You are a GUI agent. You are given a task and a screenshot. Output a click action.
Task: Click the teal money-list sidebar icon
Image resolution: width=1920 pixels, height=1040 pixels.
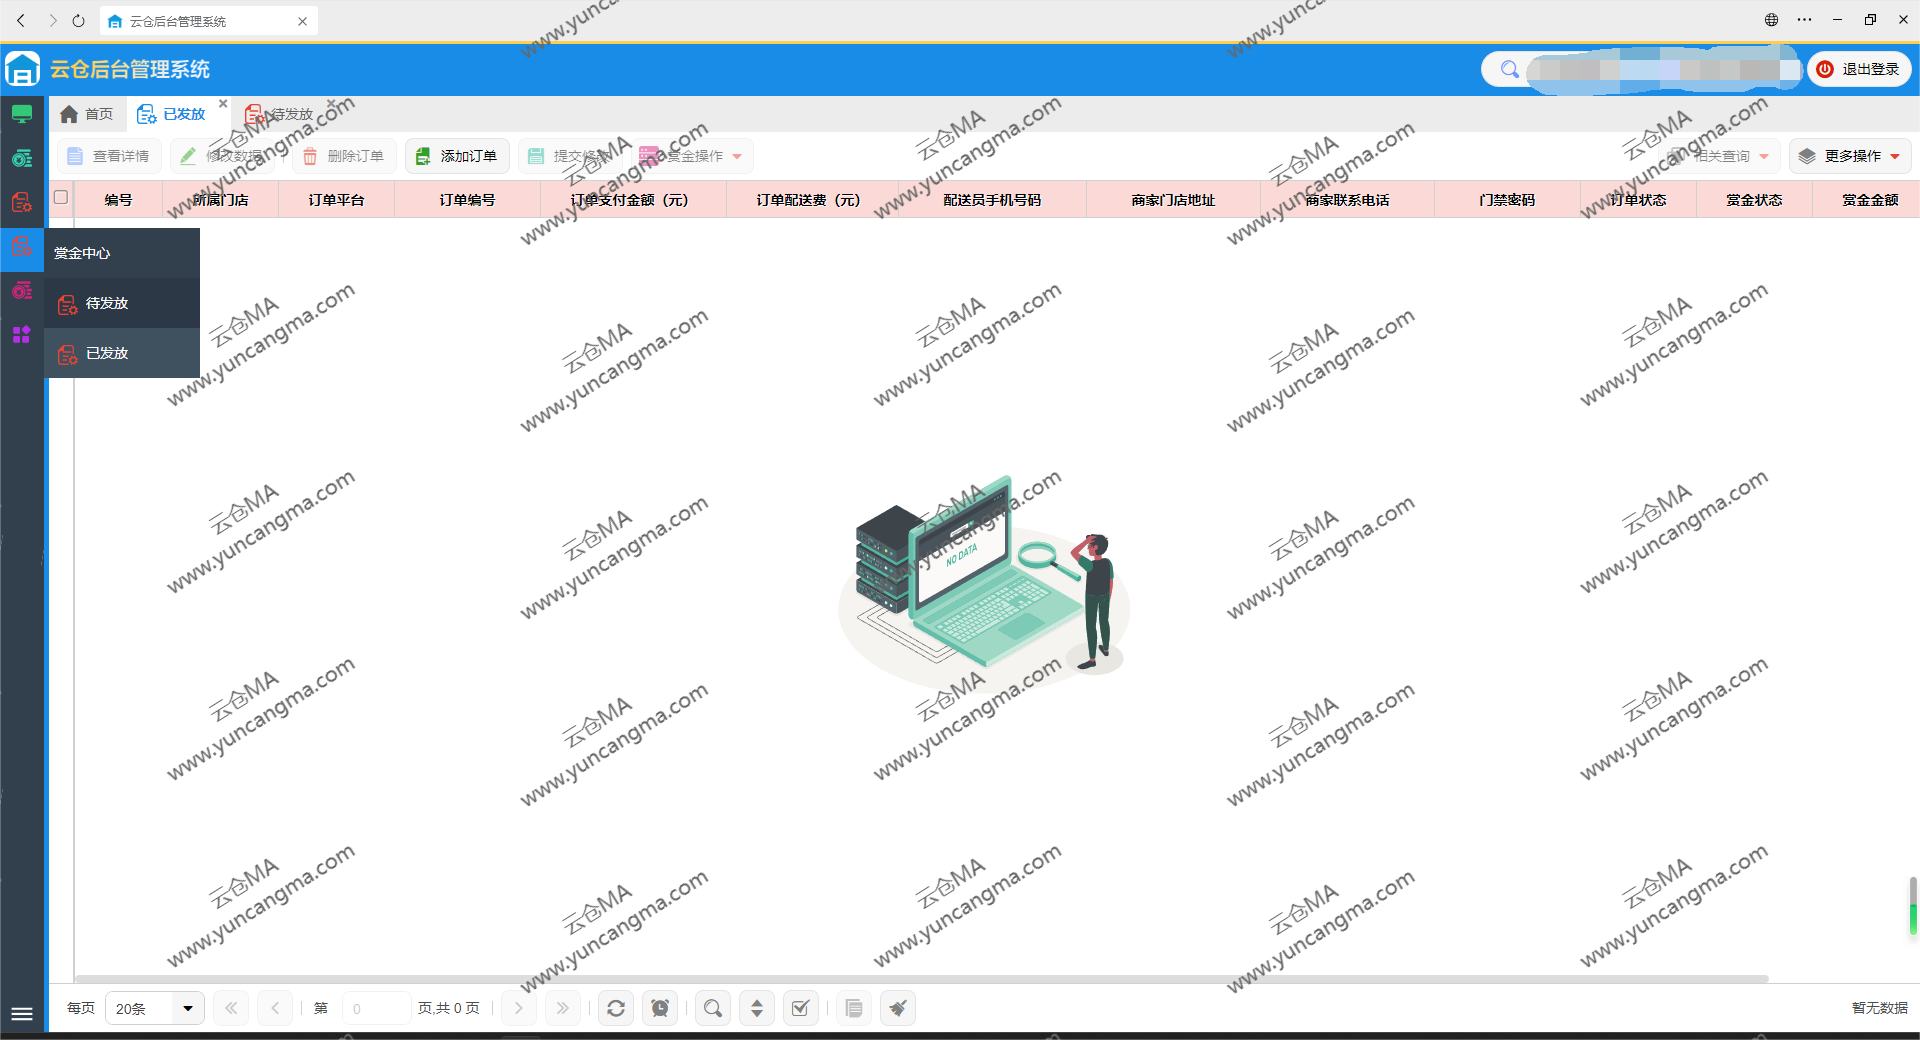click(22, 158)
